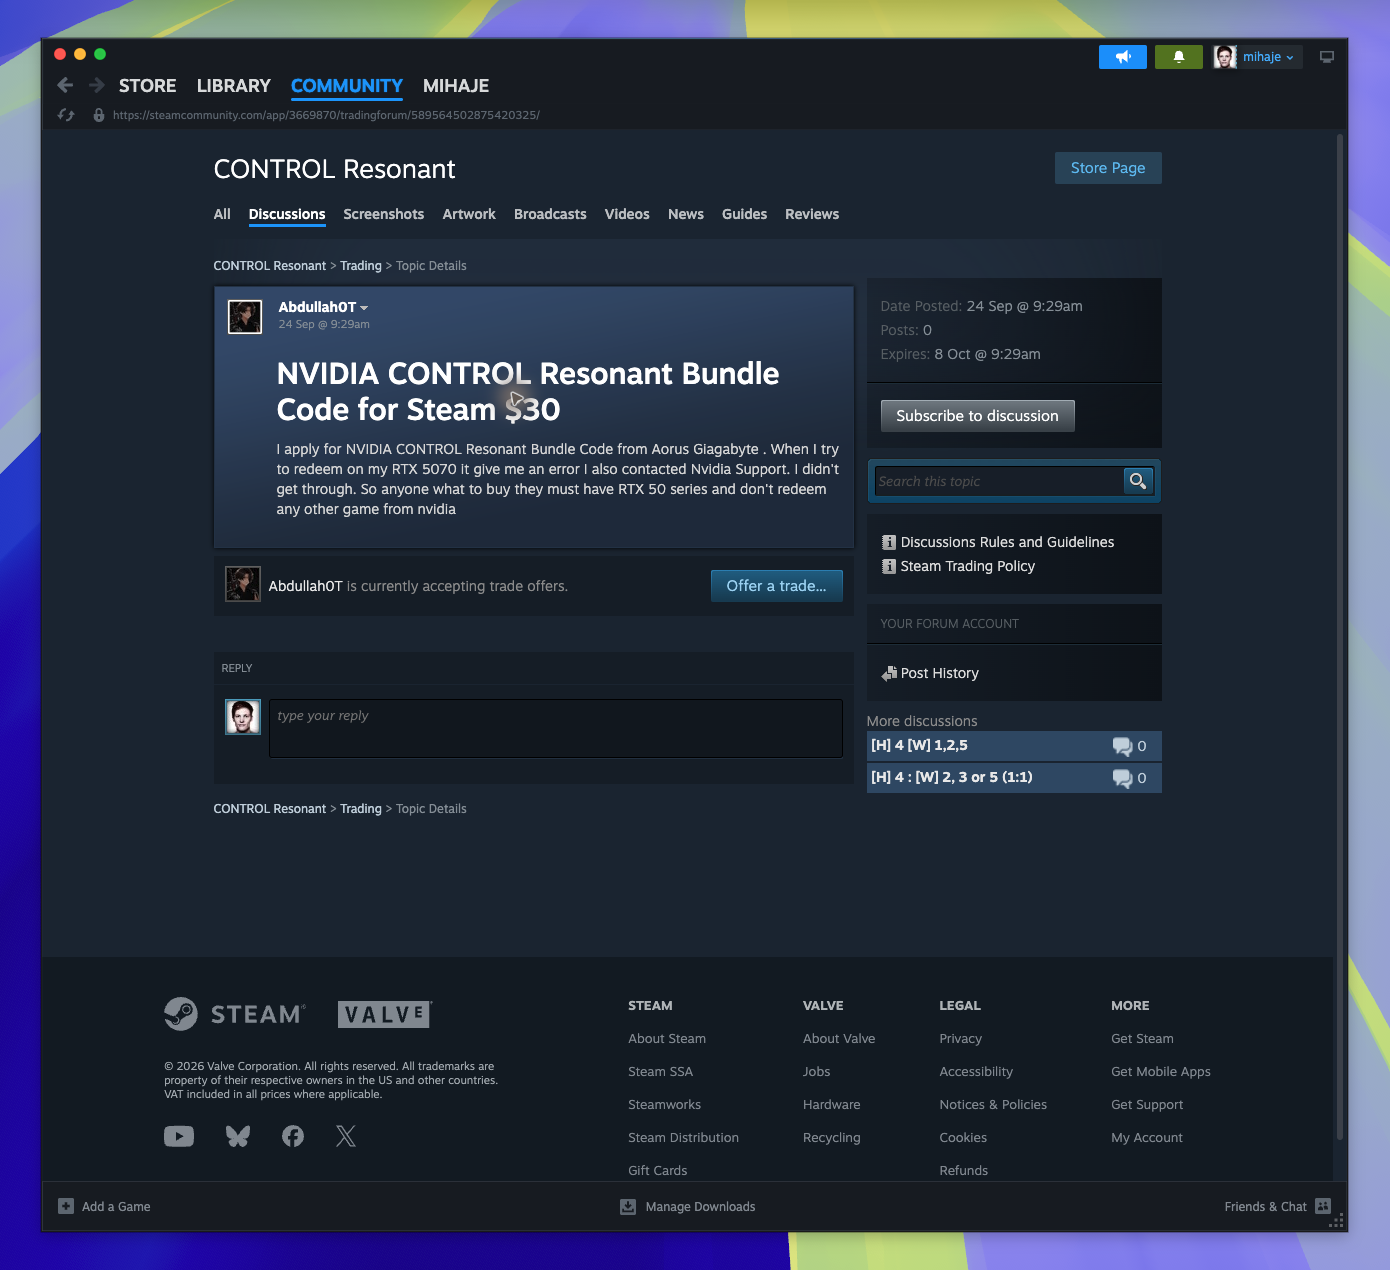Viewport: 1390px width, 1270px height.
Task: Click the type your reply box
Action: click(556, 728)
